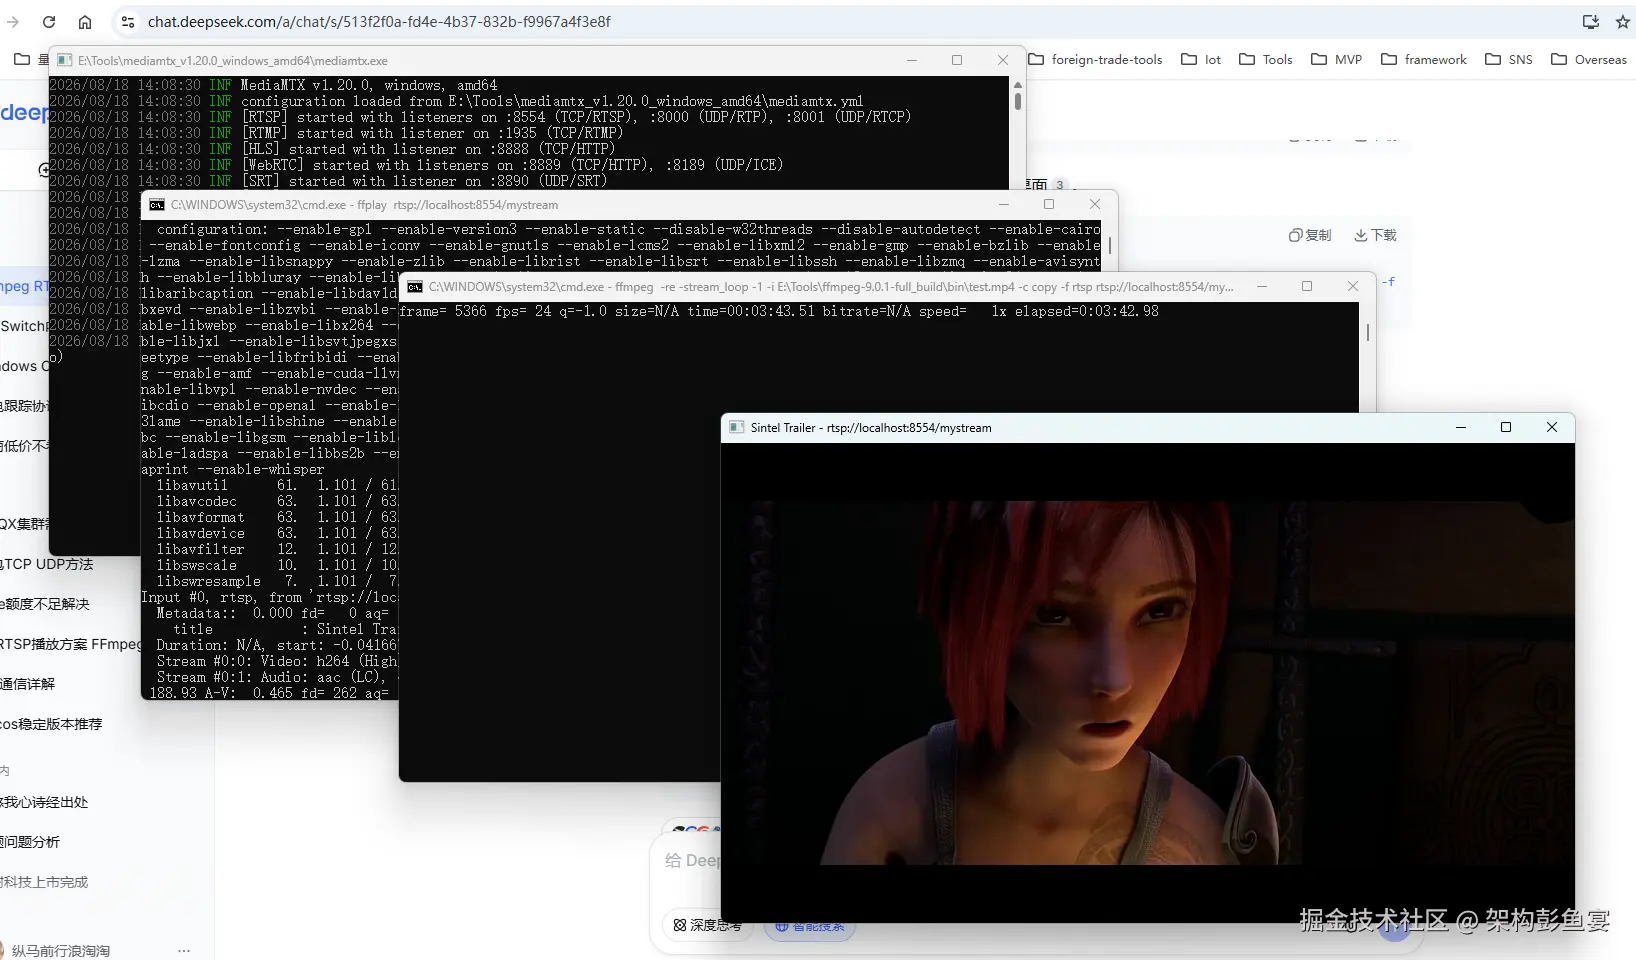Minimize the ffplay cmd window

coord(1004,204)
